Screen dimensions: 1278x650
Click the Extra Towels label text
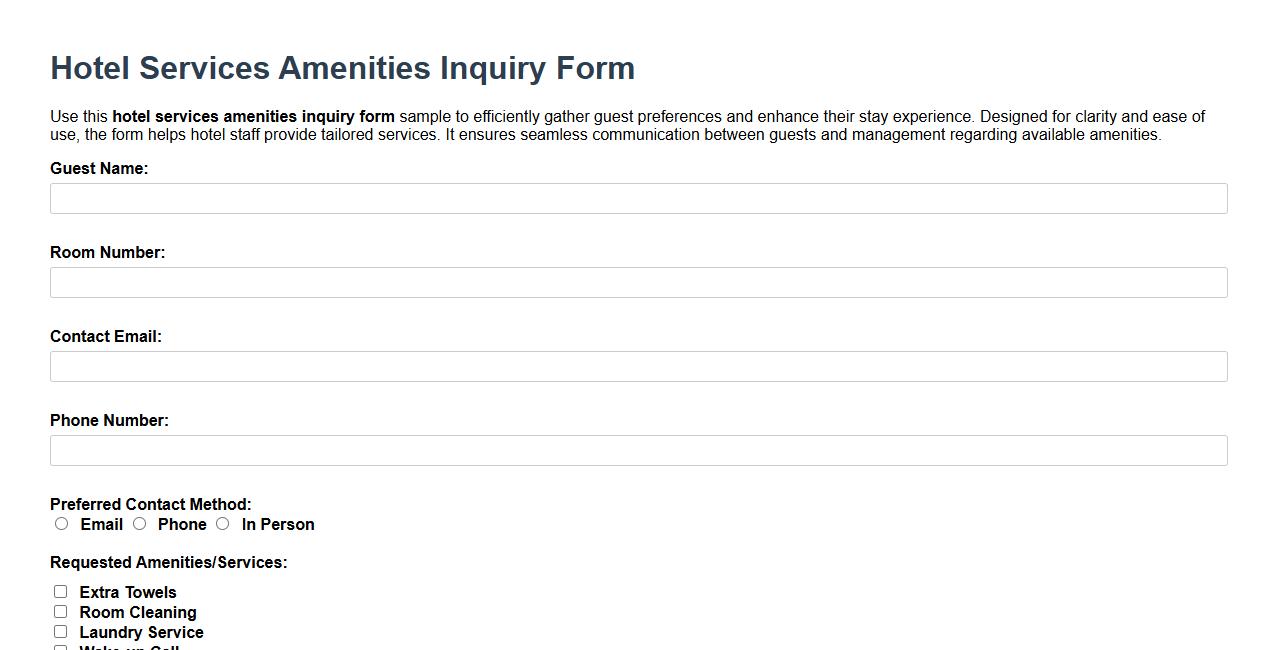point(128,592)
